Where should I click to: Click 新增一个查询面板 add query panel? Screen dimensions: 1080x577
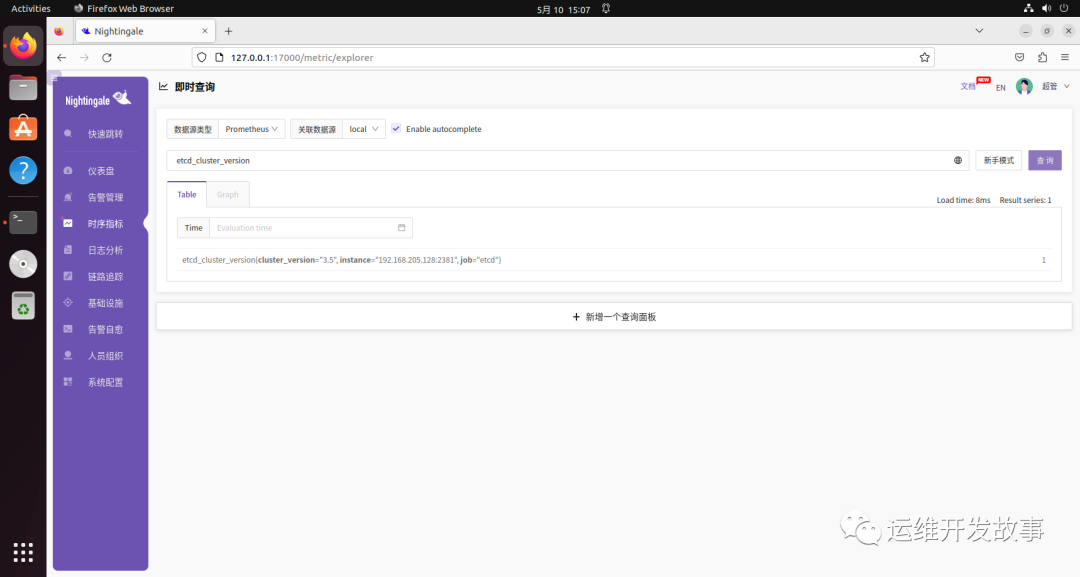coord(614,317)
